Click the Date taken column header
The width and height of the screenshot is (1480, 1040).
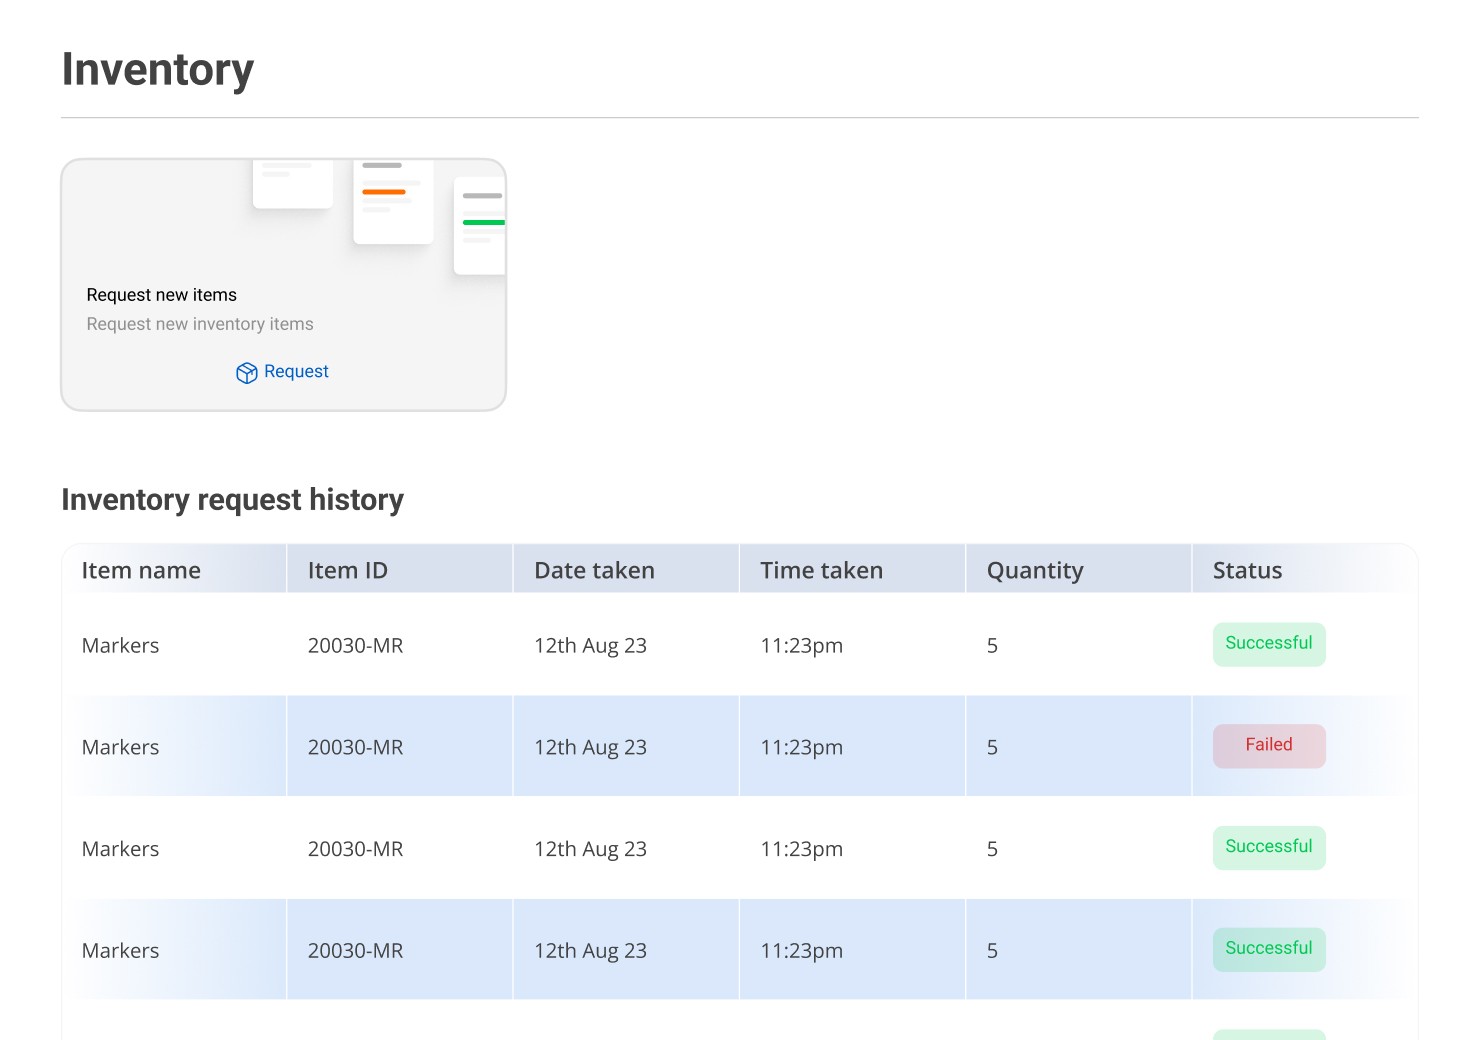tap(594, 570)
